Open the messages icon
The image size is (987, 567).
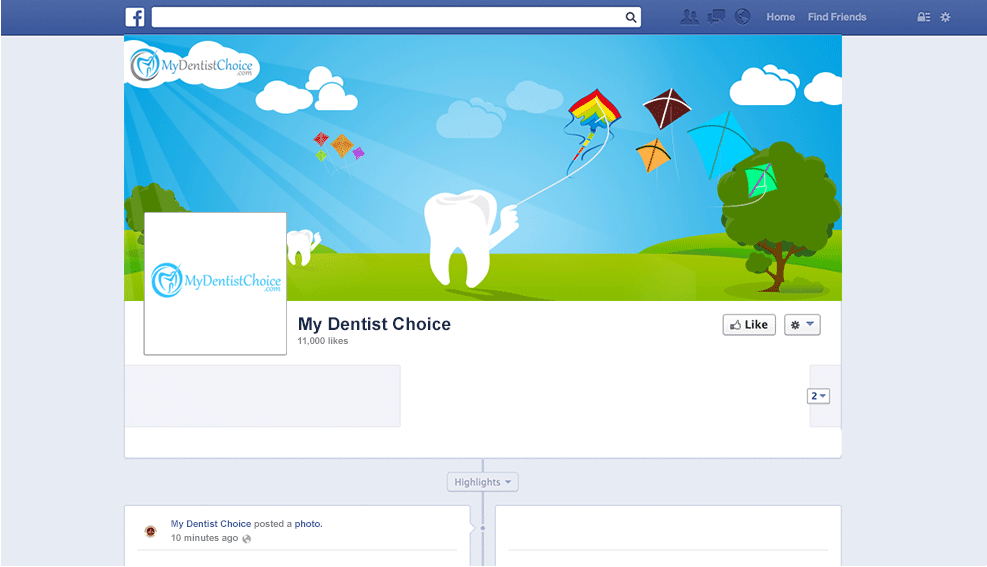716,17
